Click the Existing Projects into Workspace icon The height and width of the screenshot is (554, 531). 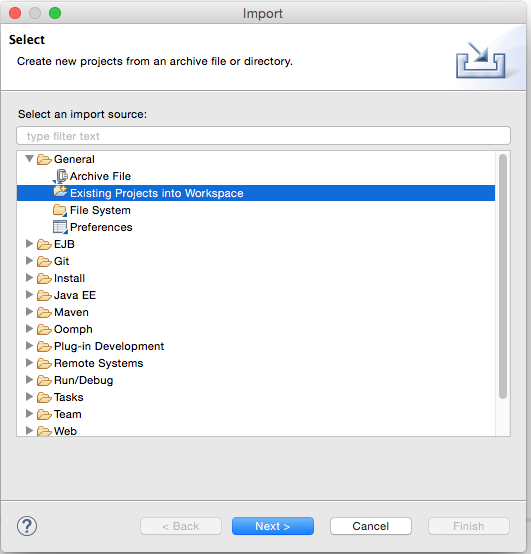60,192
